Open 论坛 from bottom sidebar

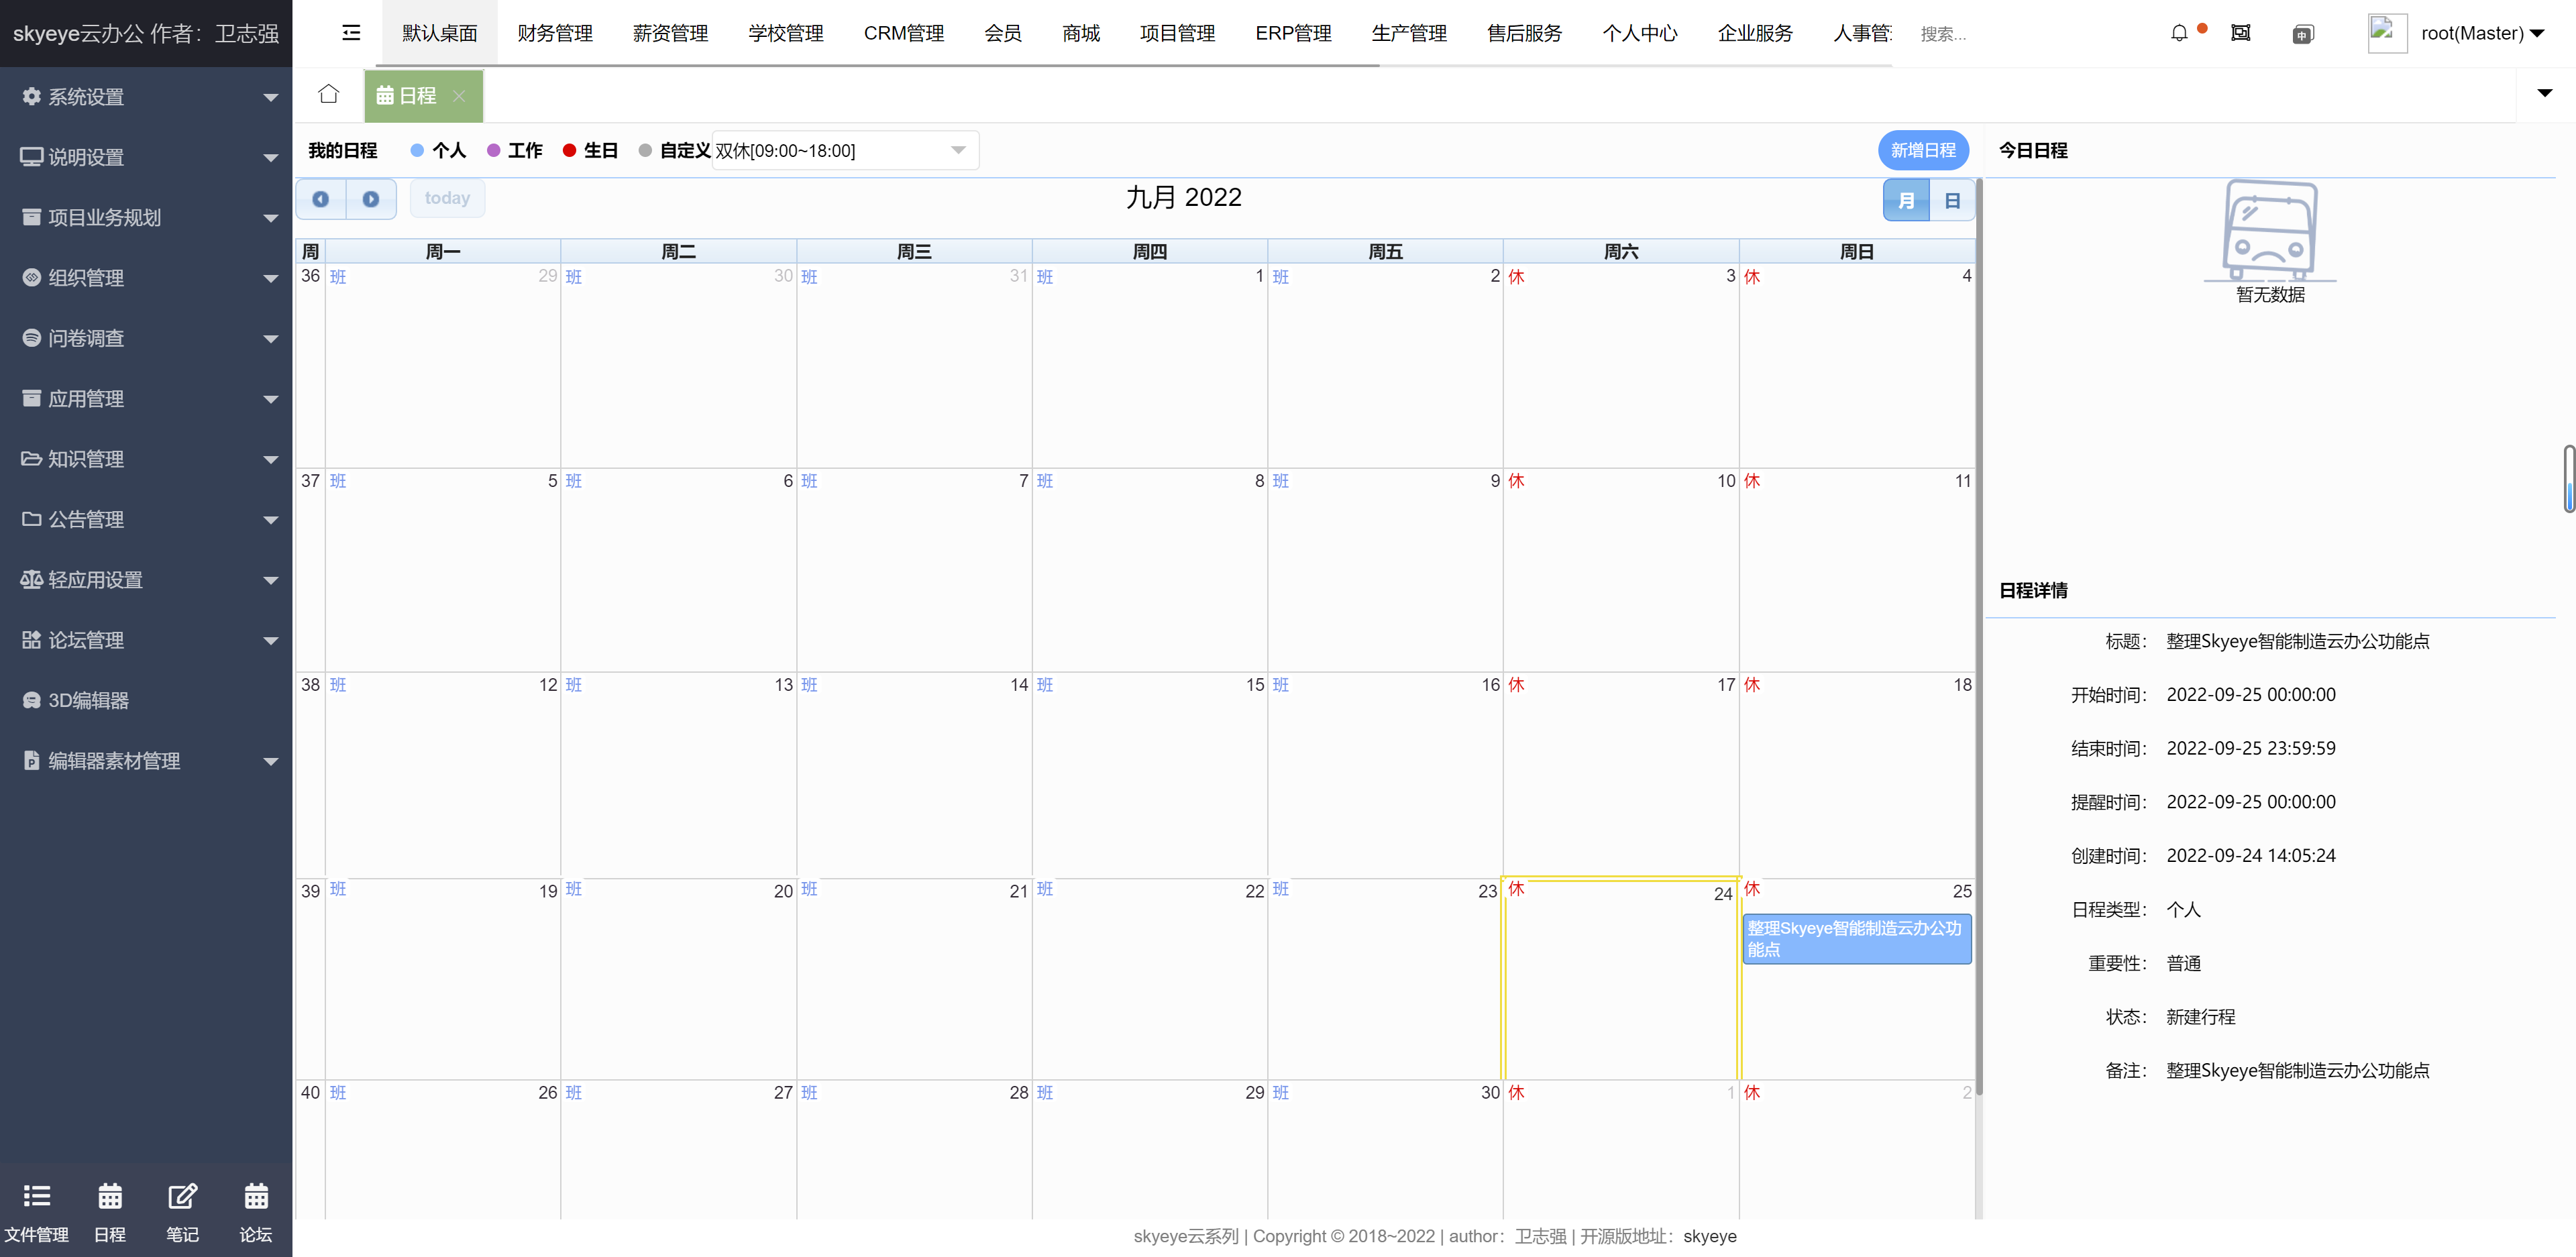click(x=256, y=1211)
